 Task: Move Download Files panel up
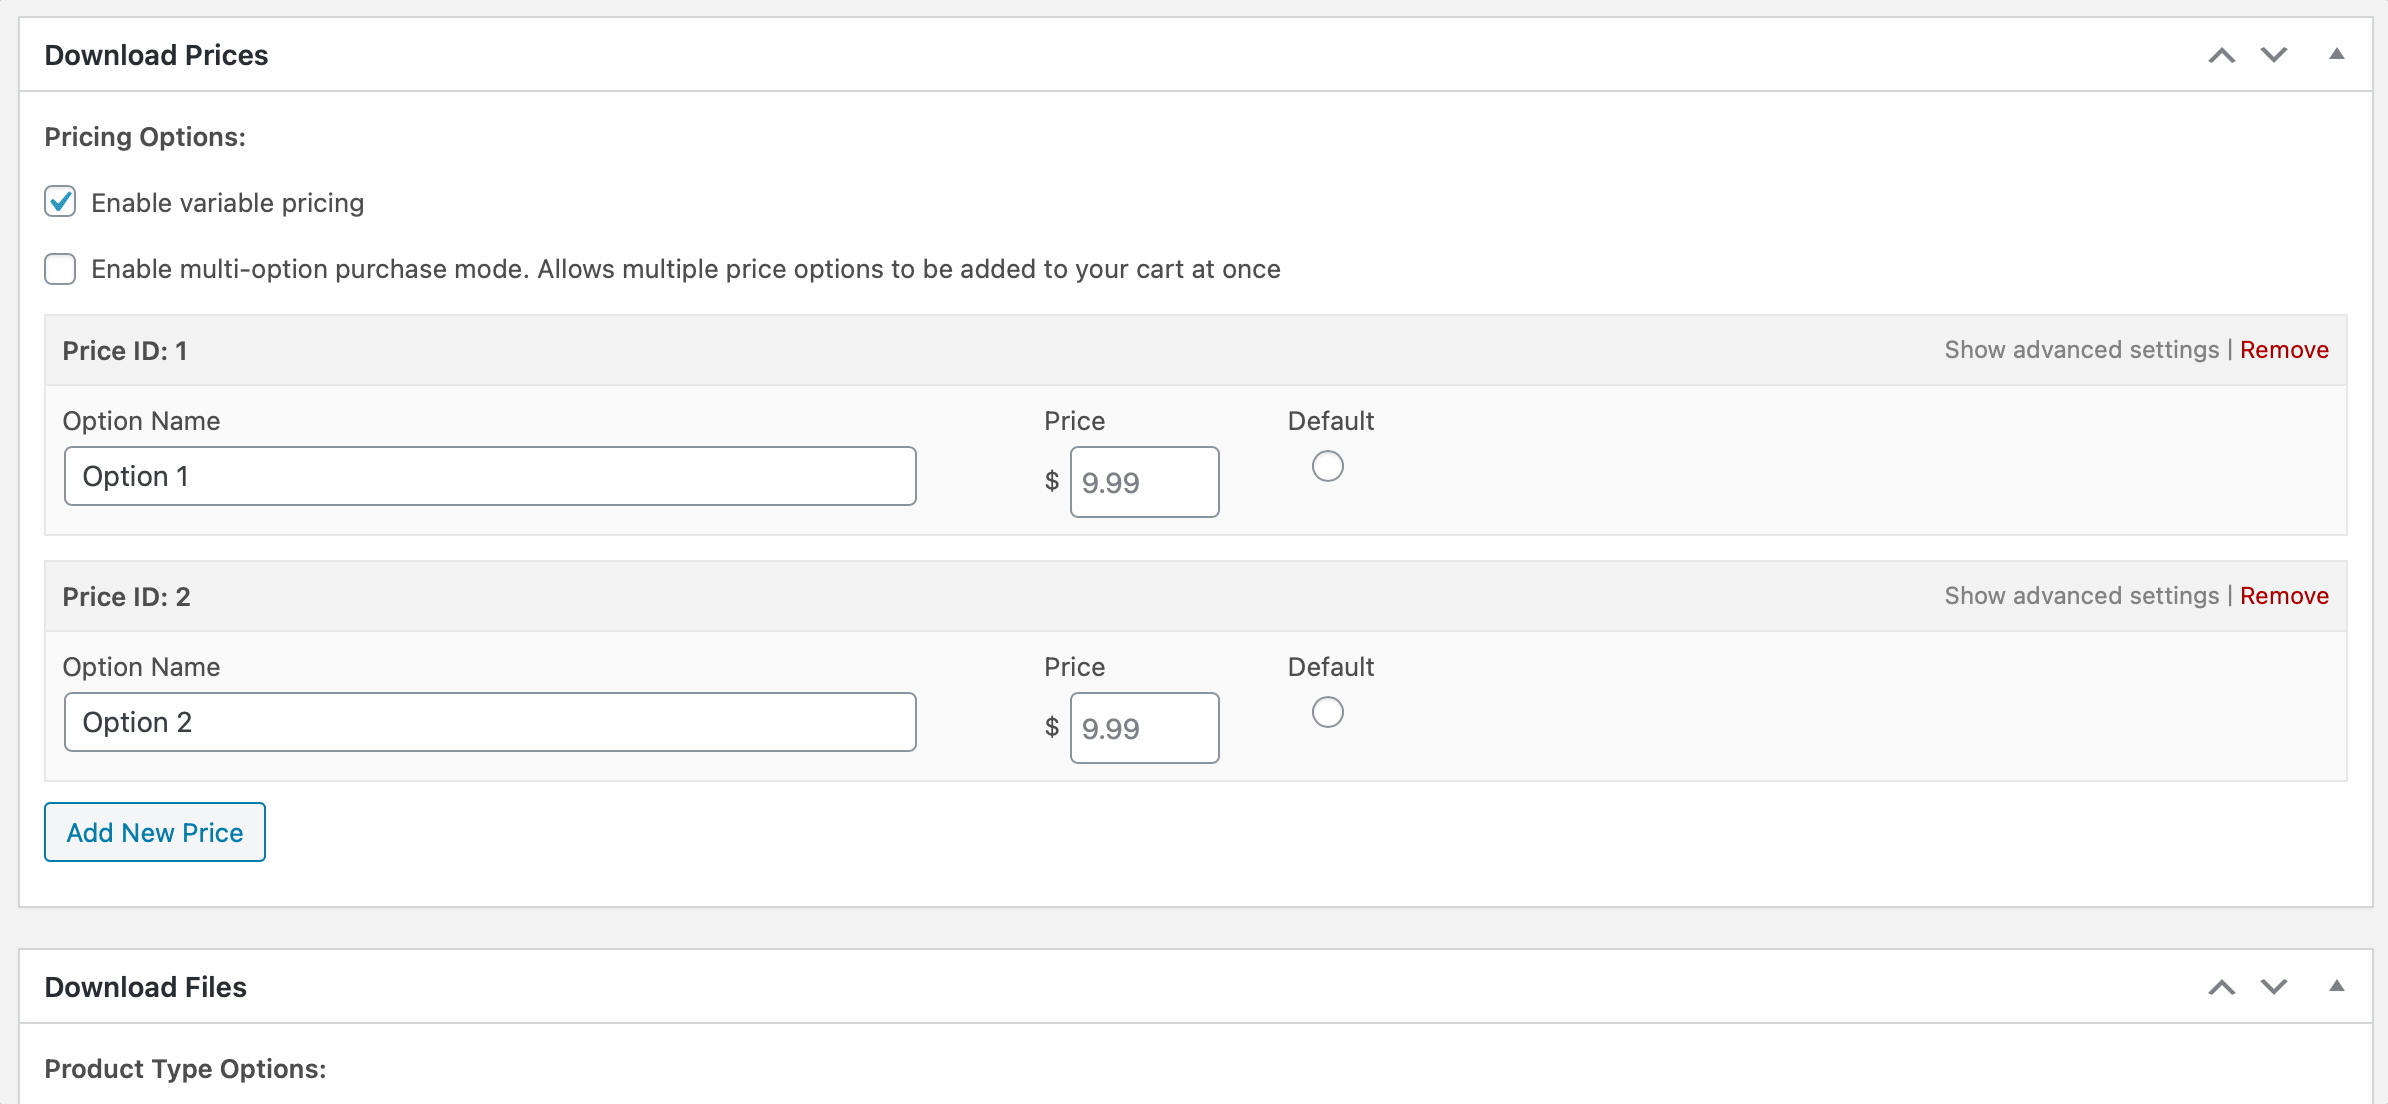click(x=2221, y=987)
